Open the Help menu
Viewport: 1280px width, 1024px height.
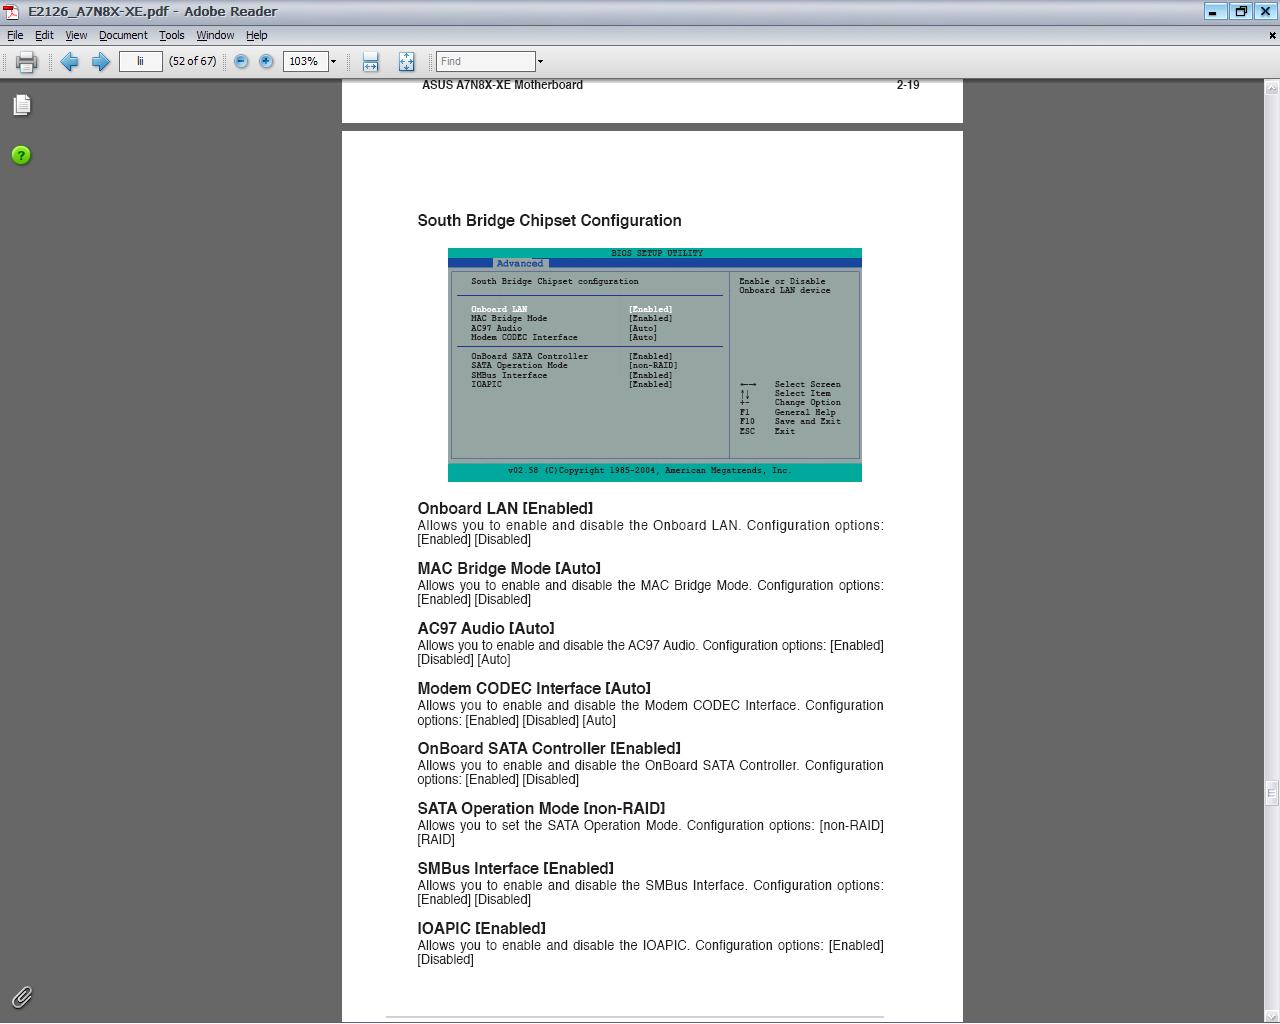tap(256, 35)
